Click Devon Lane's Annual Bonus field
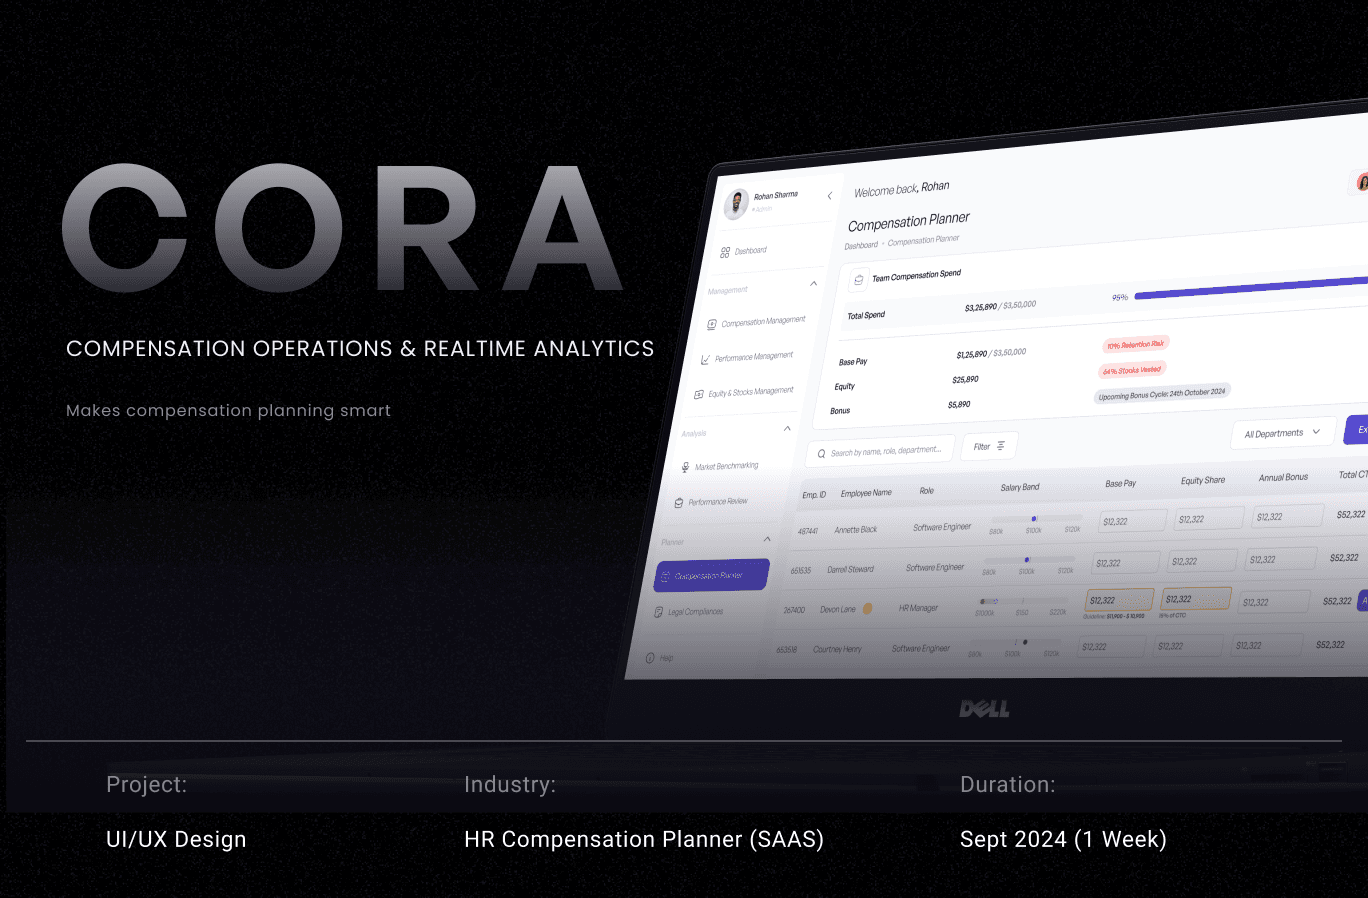This screenshot has width=1368, height=898. (1274, 602)
